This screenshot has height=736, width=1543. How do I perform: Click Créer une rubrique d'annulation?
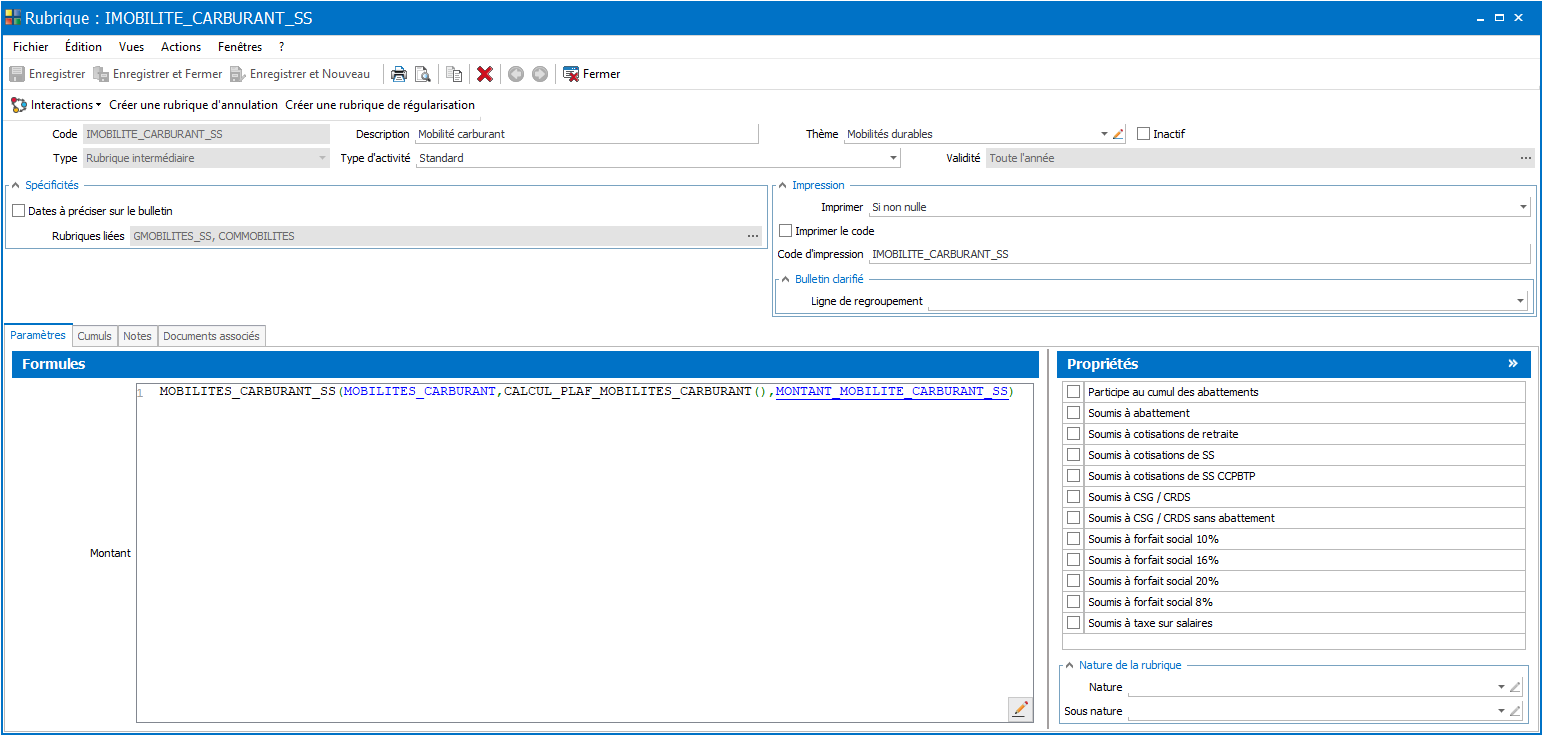coord(193,104)
